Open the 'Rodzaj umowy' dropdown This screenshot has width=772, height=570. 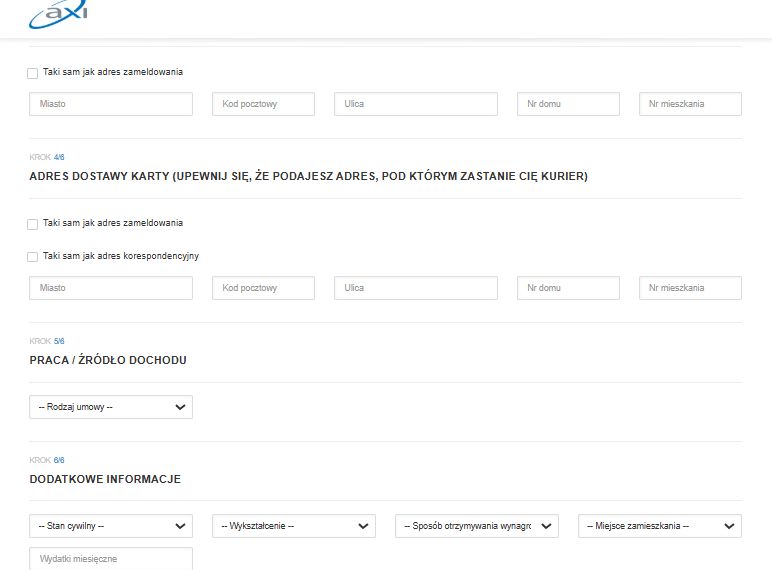click(x=111, y=407)
